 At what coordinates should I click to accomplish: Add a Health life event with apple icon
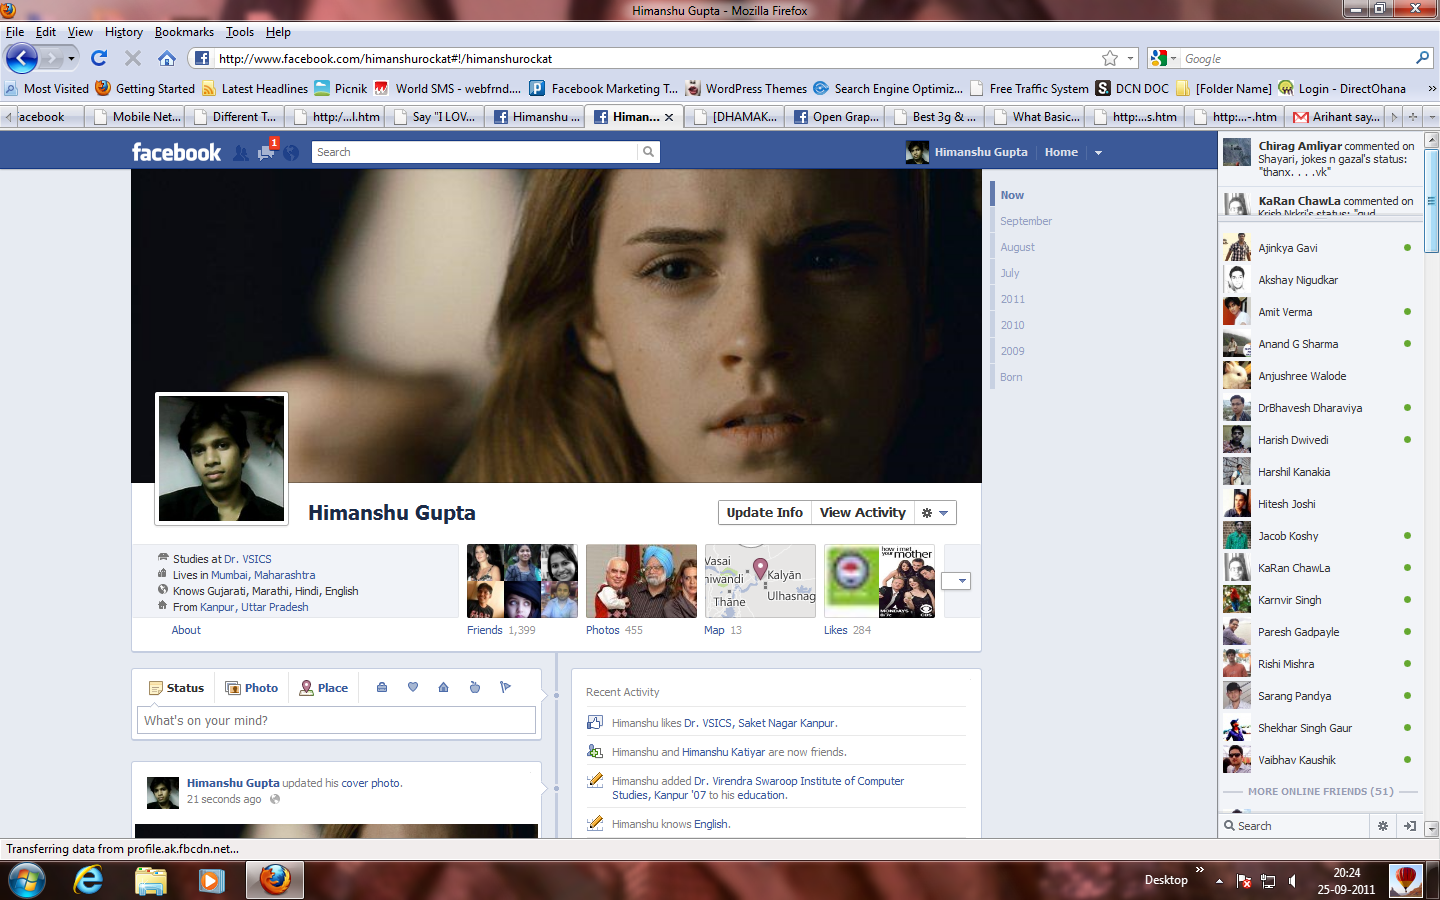pos(475,687)
